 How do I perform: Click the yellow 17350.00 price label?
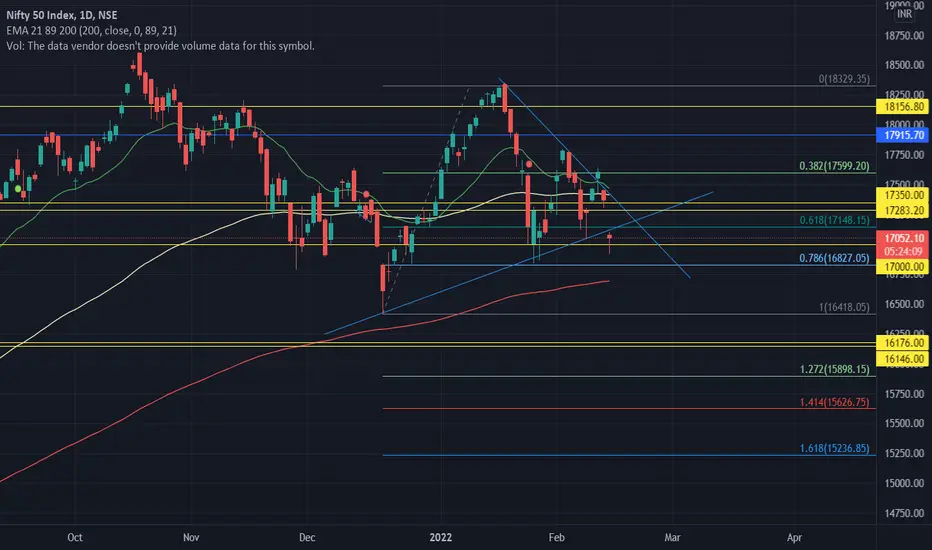coord(902,195)
